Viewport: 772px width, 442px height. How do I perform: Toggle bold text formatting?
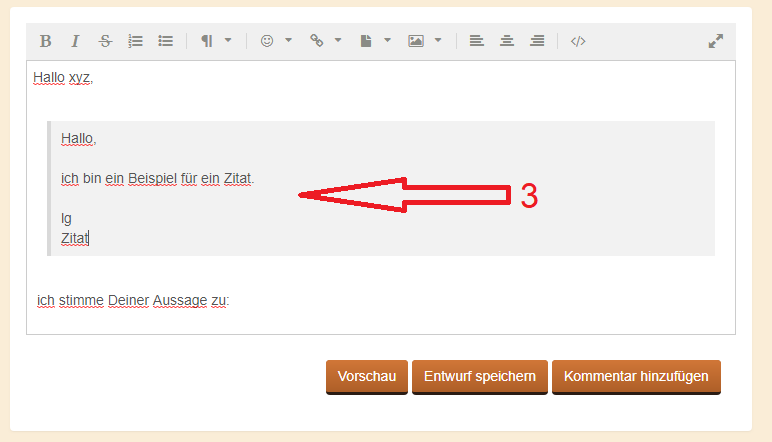45,41
